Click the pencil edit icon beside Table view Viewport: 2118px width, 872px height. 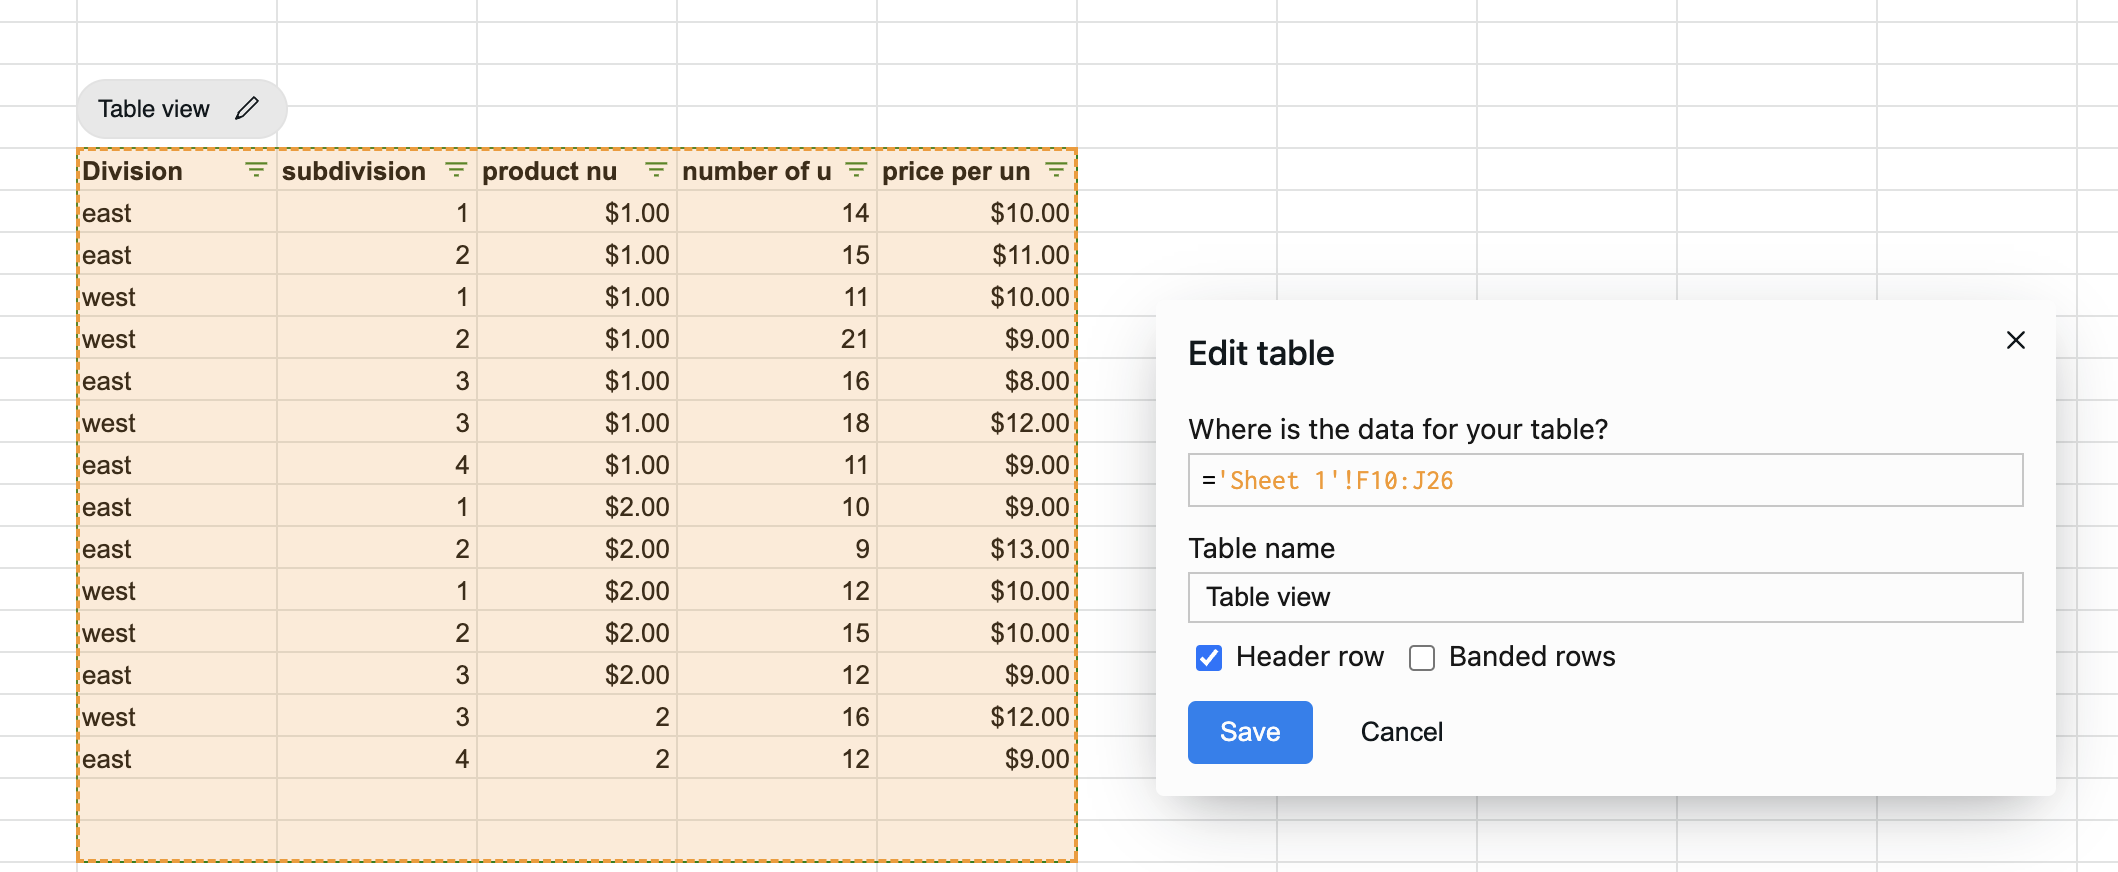tap(247, 109)
